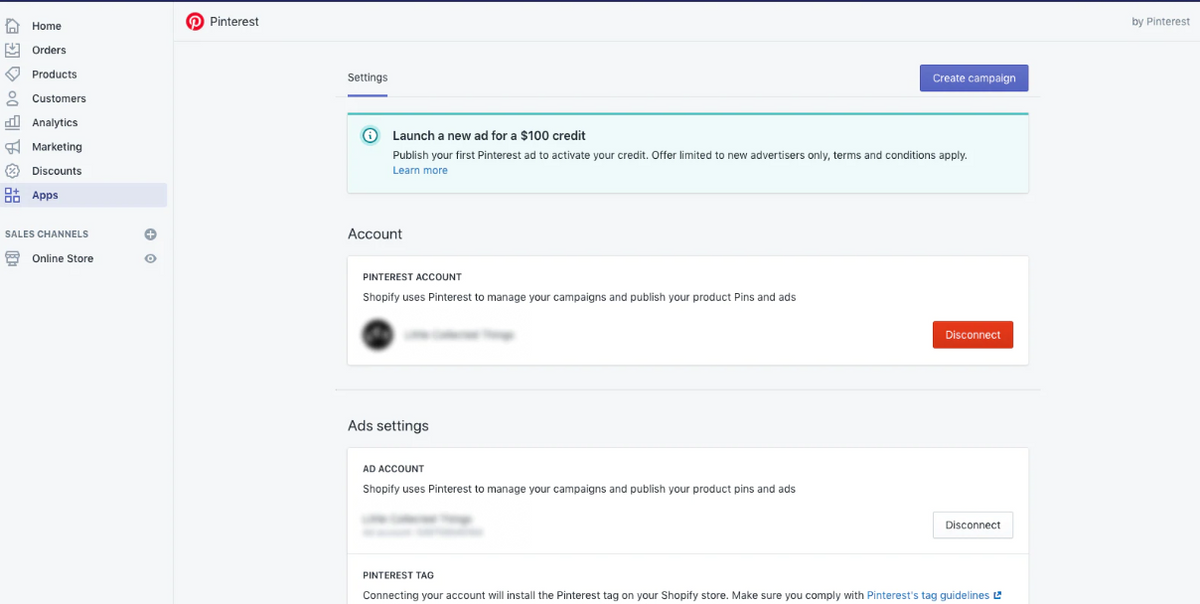This screenshot has height=604, width=1200.
Task: Click the info icon in the credit banner
Action: (370, 136)
